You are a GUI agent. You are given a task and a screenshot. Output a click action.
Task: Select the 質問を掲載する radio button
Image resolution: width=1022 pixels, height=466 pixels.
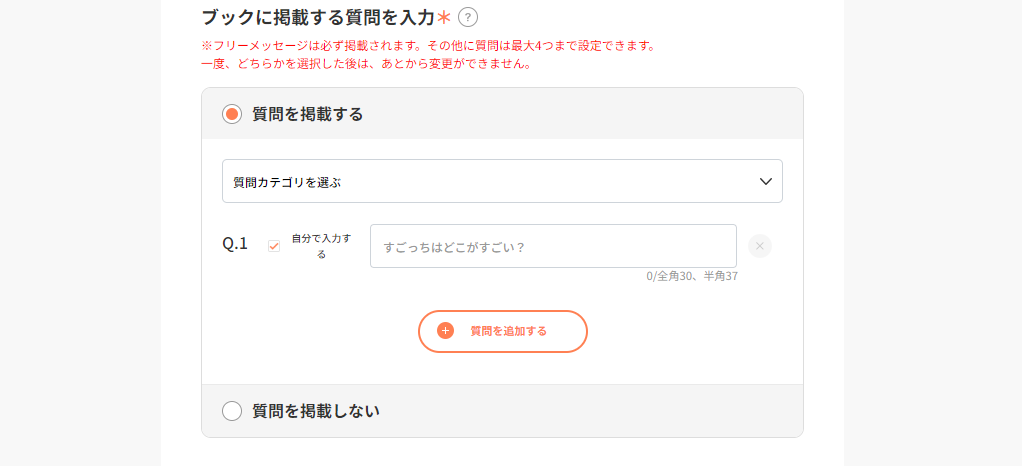click(232, 114)
